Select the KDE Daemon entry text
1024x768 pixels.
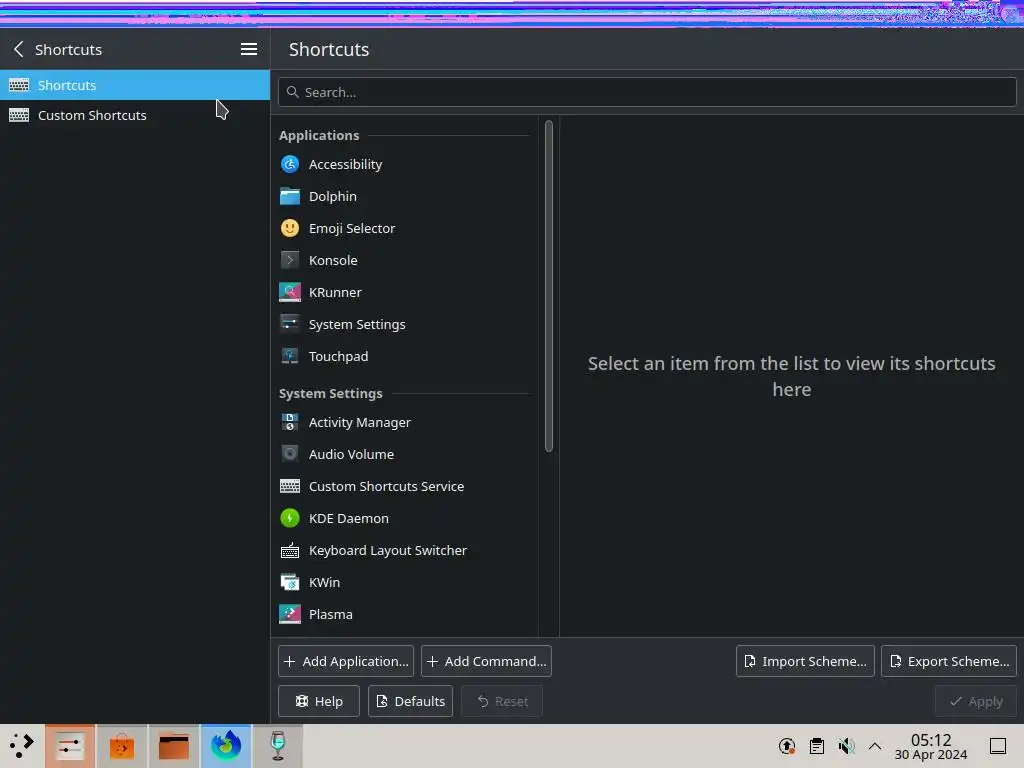point(348,519)
